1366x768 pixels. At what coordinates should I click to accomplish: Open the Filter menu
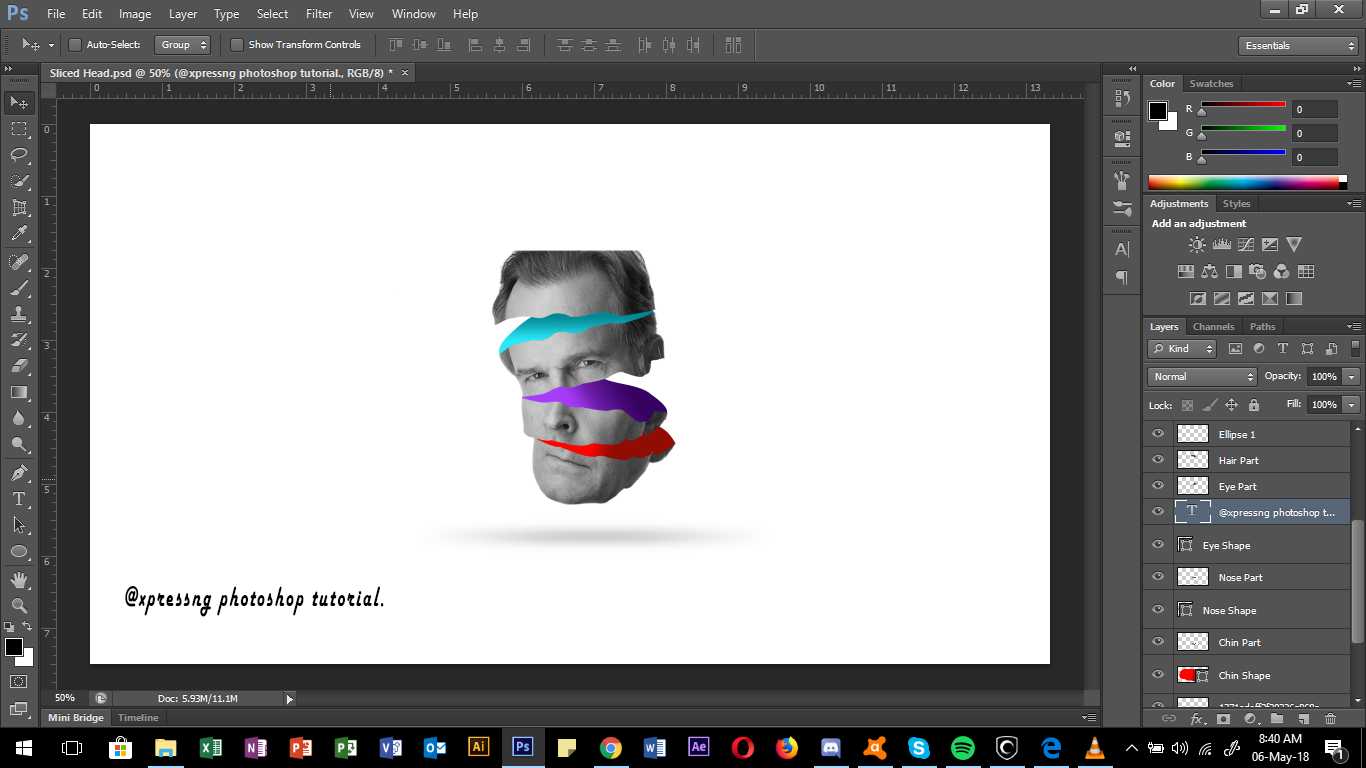[x=318, y=13]
